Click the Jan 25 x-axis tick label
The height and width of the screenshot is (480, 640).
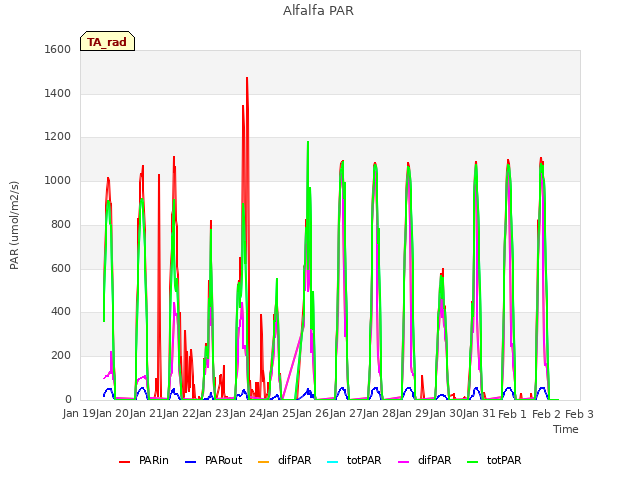pos(280,414)
